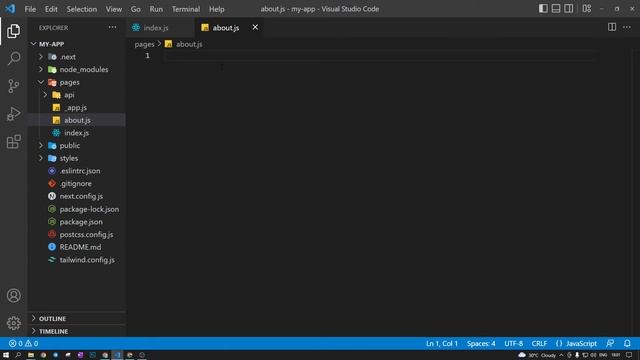The width and height of the screenshot is (640, 360).
Task: Open the Source Control view icon
Action: [13, 86]
